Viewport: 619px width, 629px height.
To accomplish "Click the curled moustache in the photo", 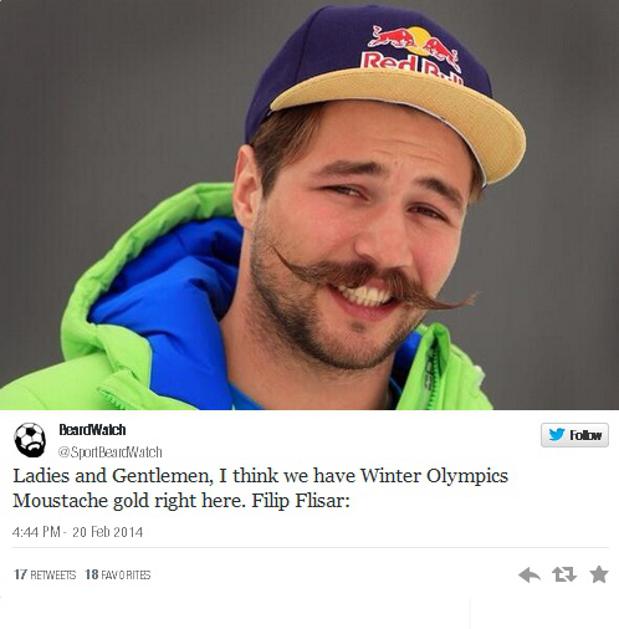I will point(373,281).
